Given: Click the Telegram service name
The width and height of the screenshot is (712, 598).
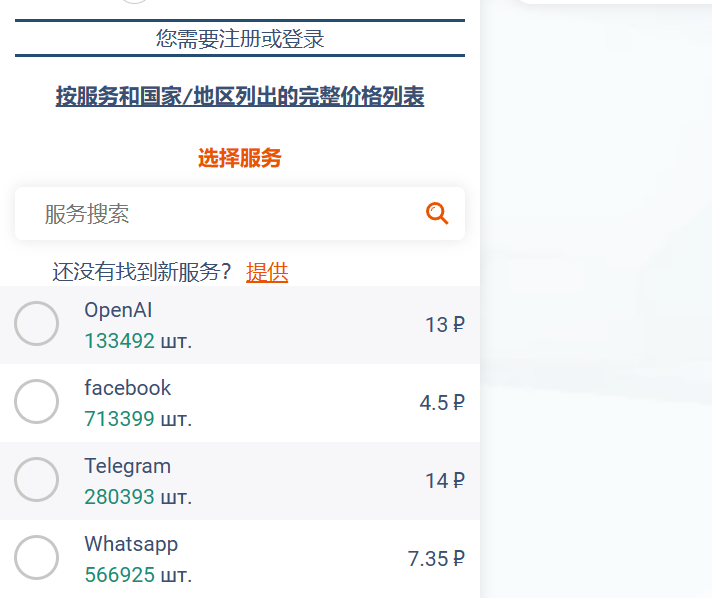Looking at the screenshot, I should 128,466.
